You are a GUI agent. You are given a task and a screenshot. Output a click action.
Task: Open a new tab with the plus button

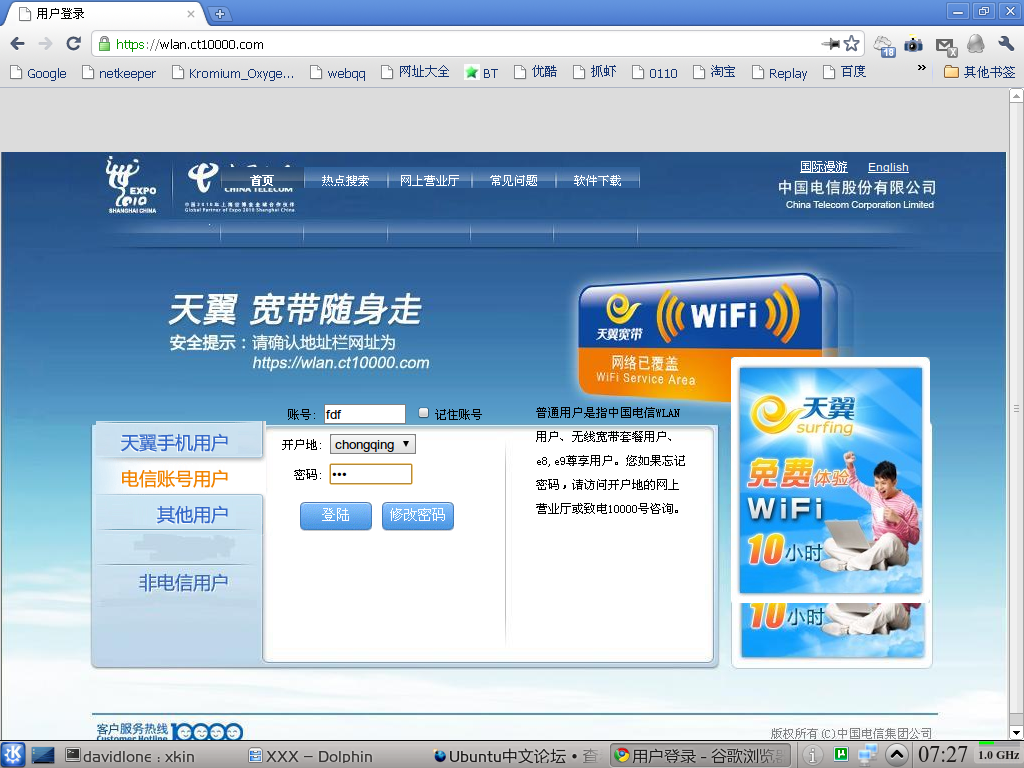tap(220, 14)
